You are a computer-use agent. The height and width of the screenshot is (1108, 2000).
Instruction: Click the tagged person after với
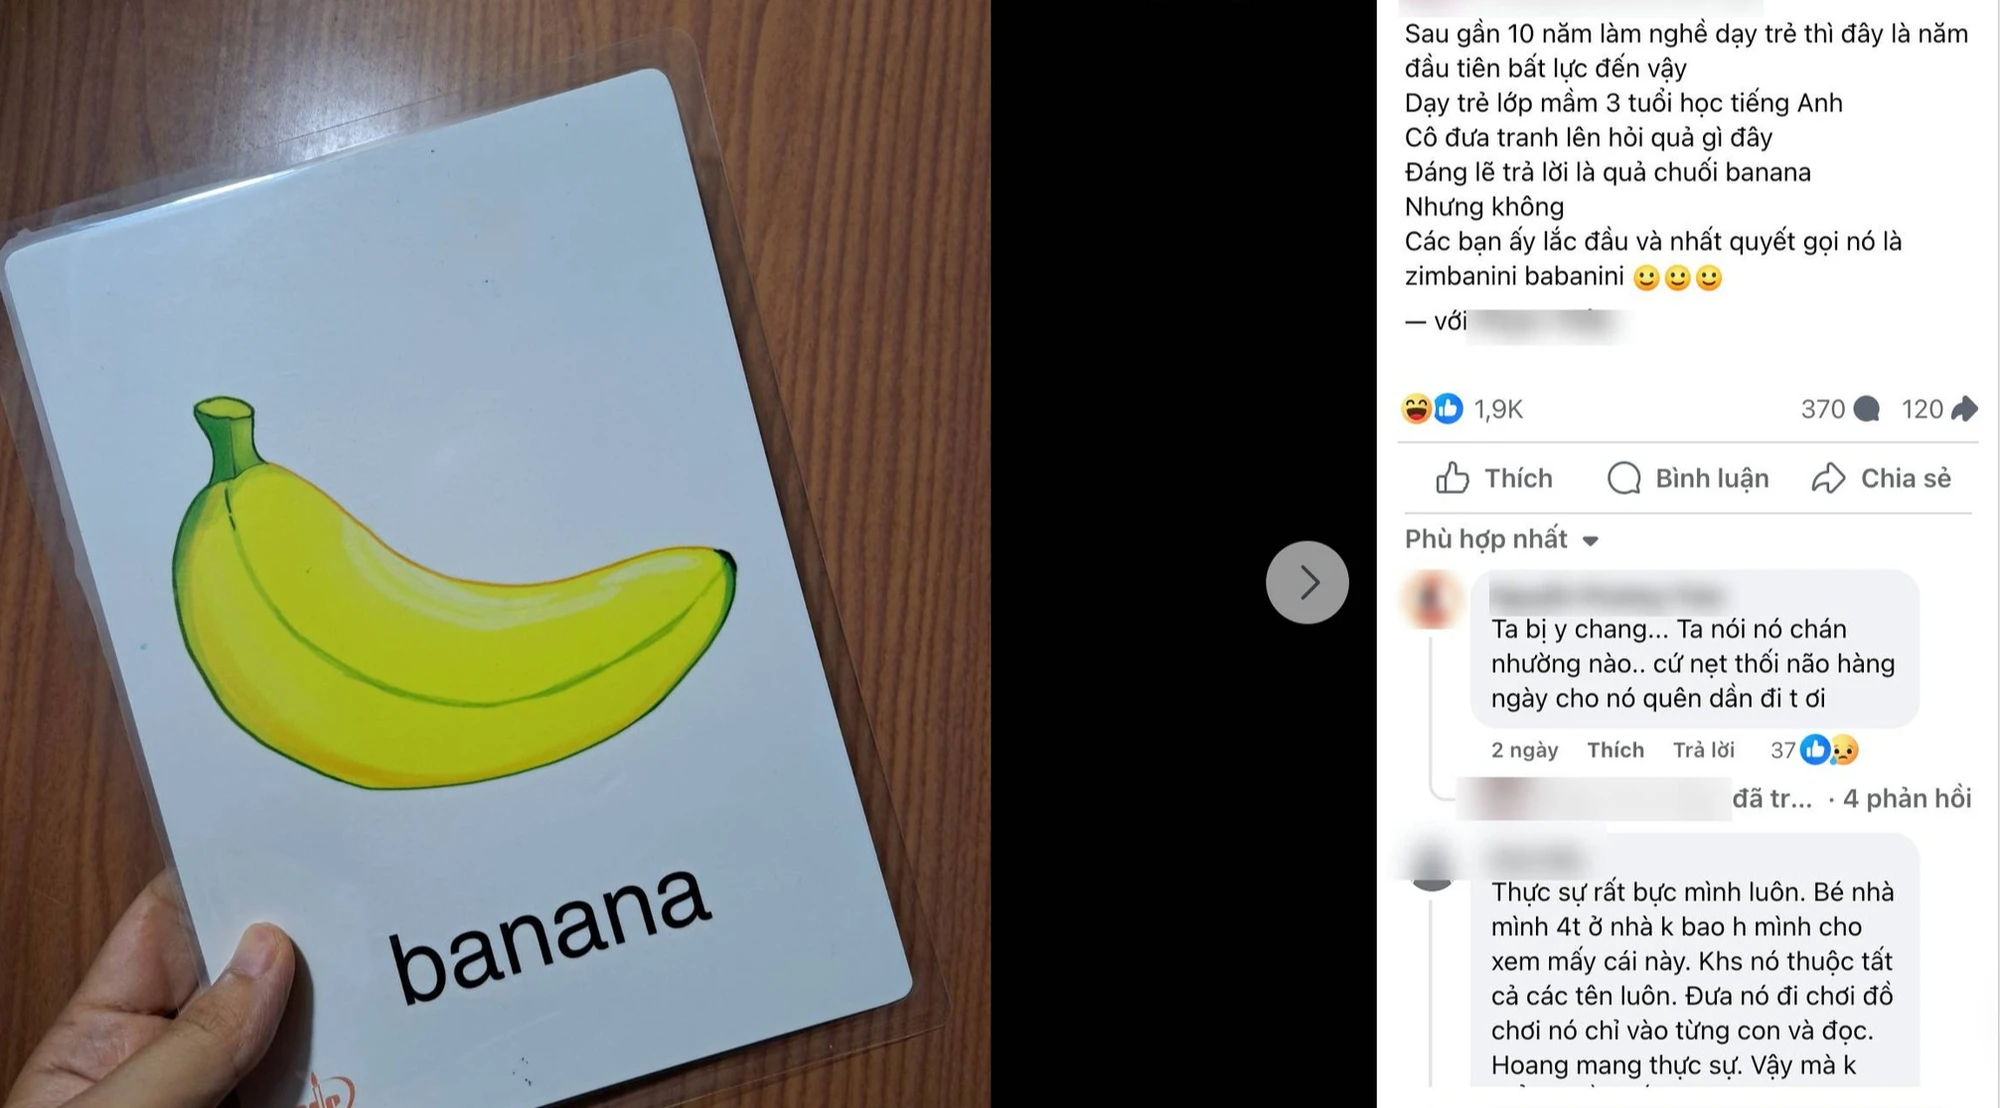[x=1547, y=322]
